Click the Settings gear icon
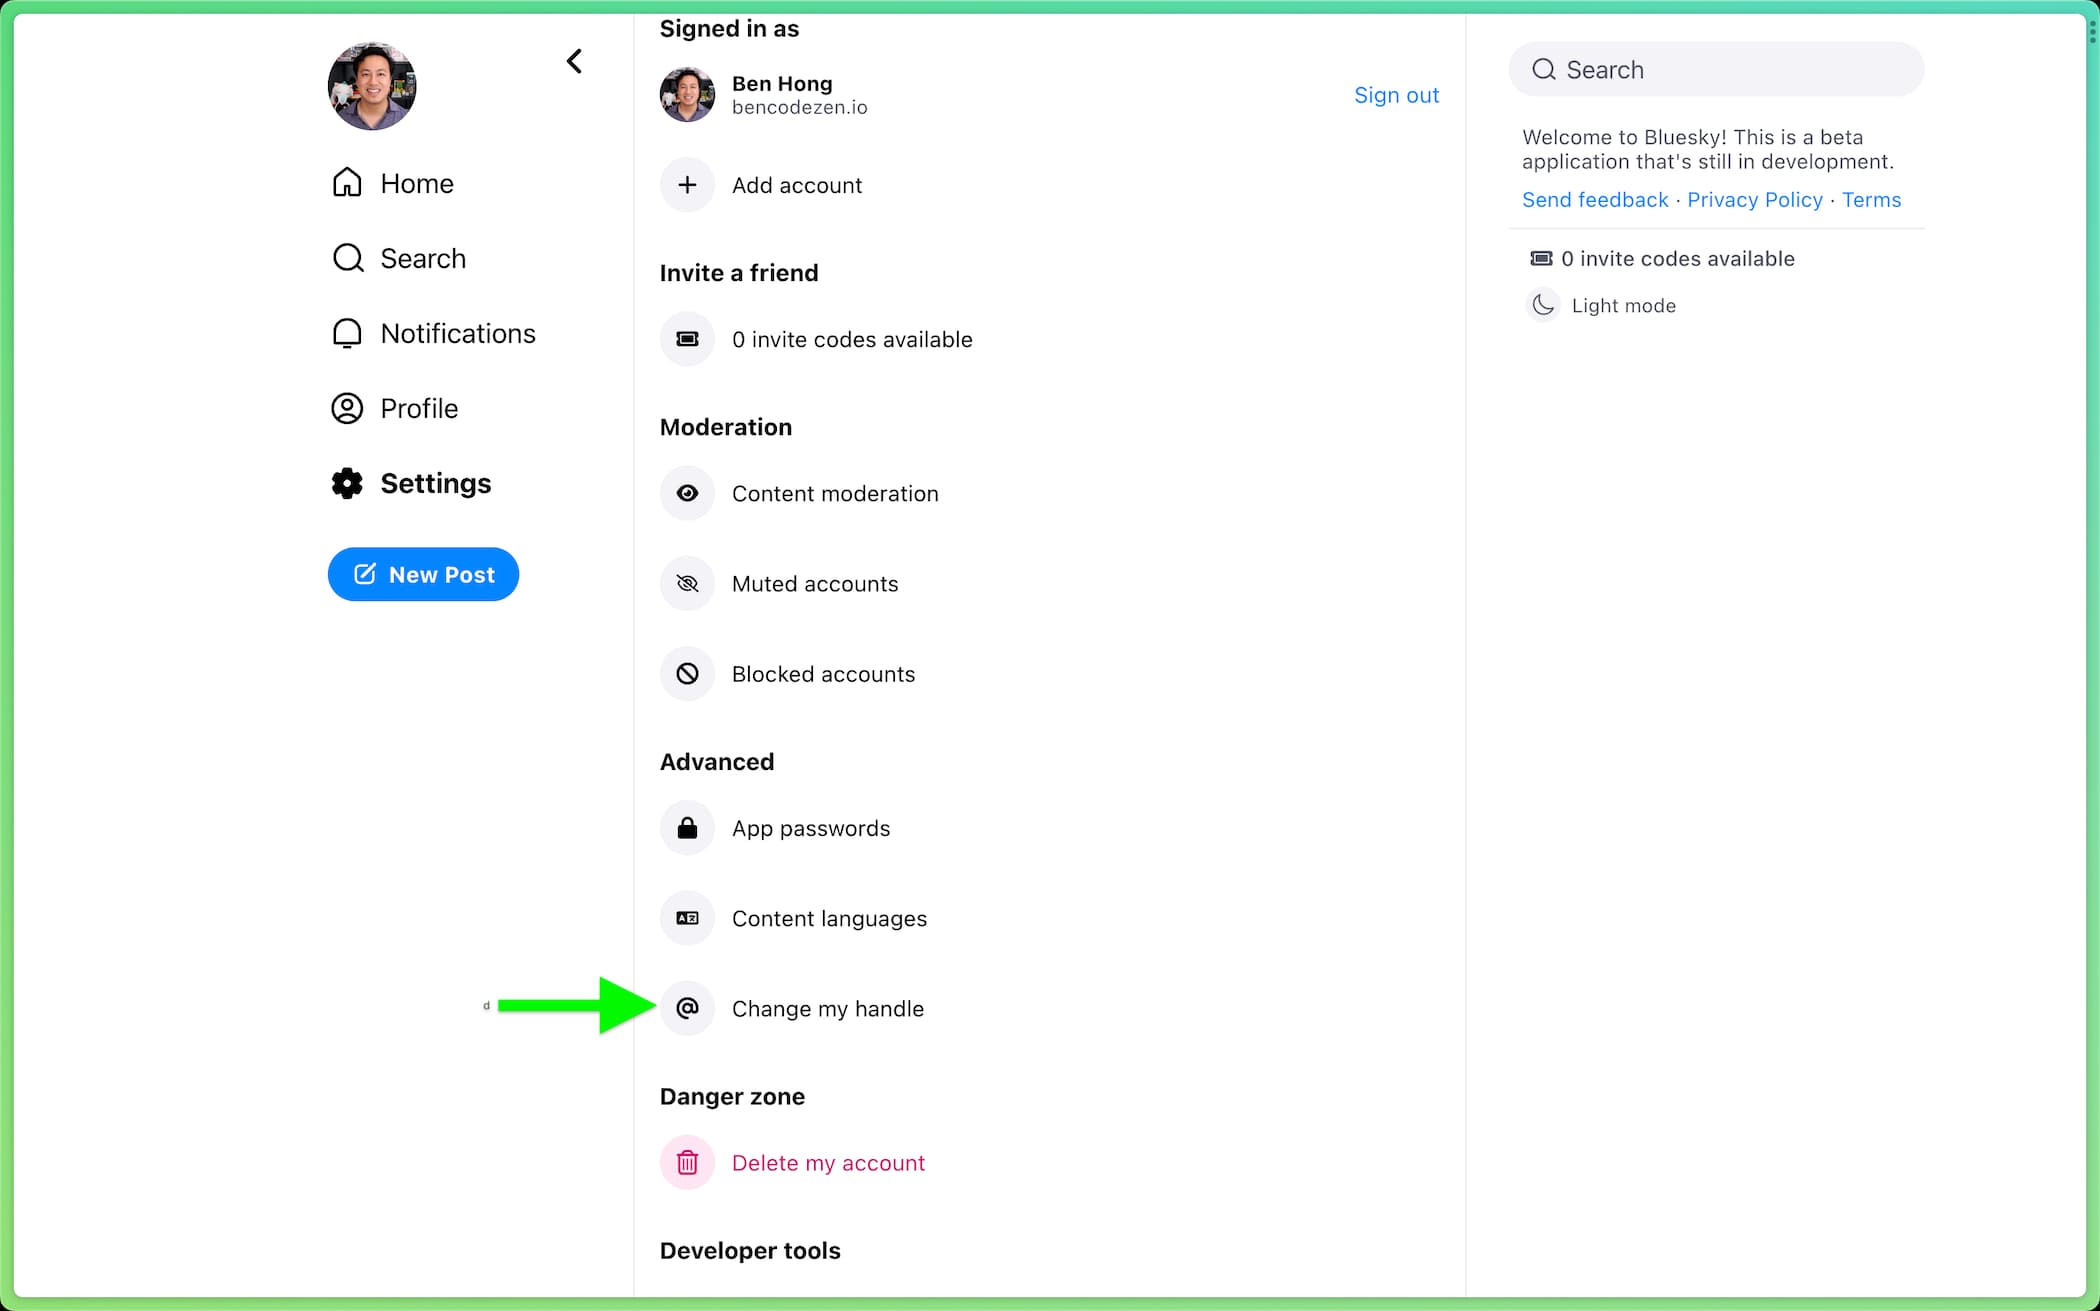This screenshot has width=2100, height=1311. [x=347, y=483]
